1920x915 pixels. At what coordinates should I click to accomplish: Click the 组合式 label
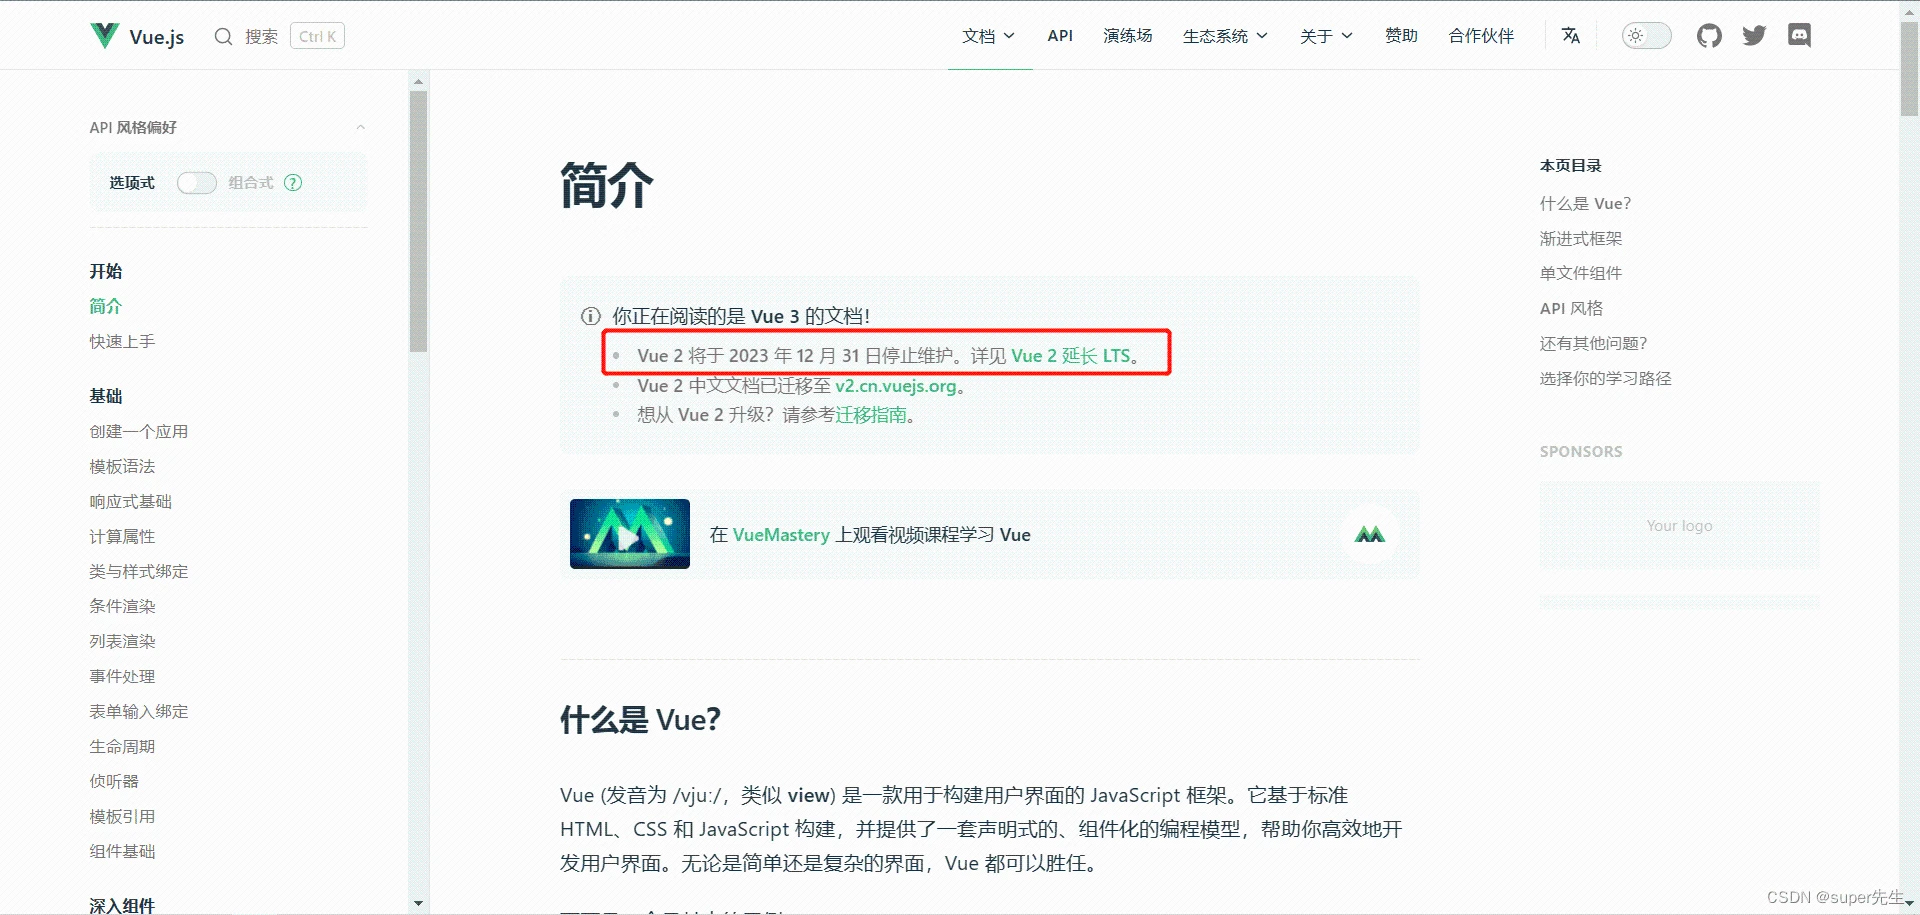click(x=251, y=183)
